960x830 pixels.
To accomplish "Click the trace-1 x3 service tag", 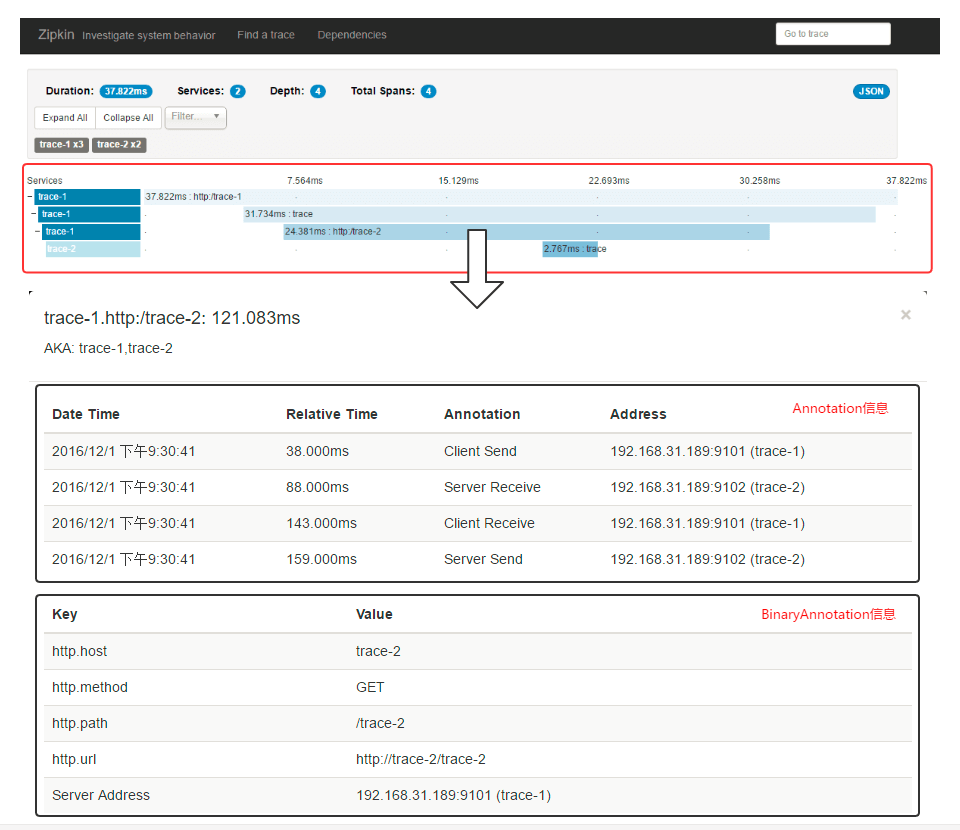I will [x=61, y=144].
